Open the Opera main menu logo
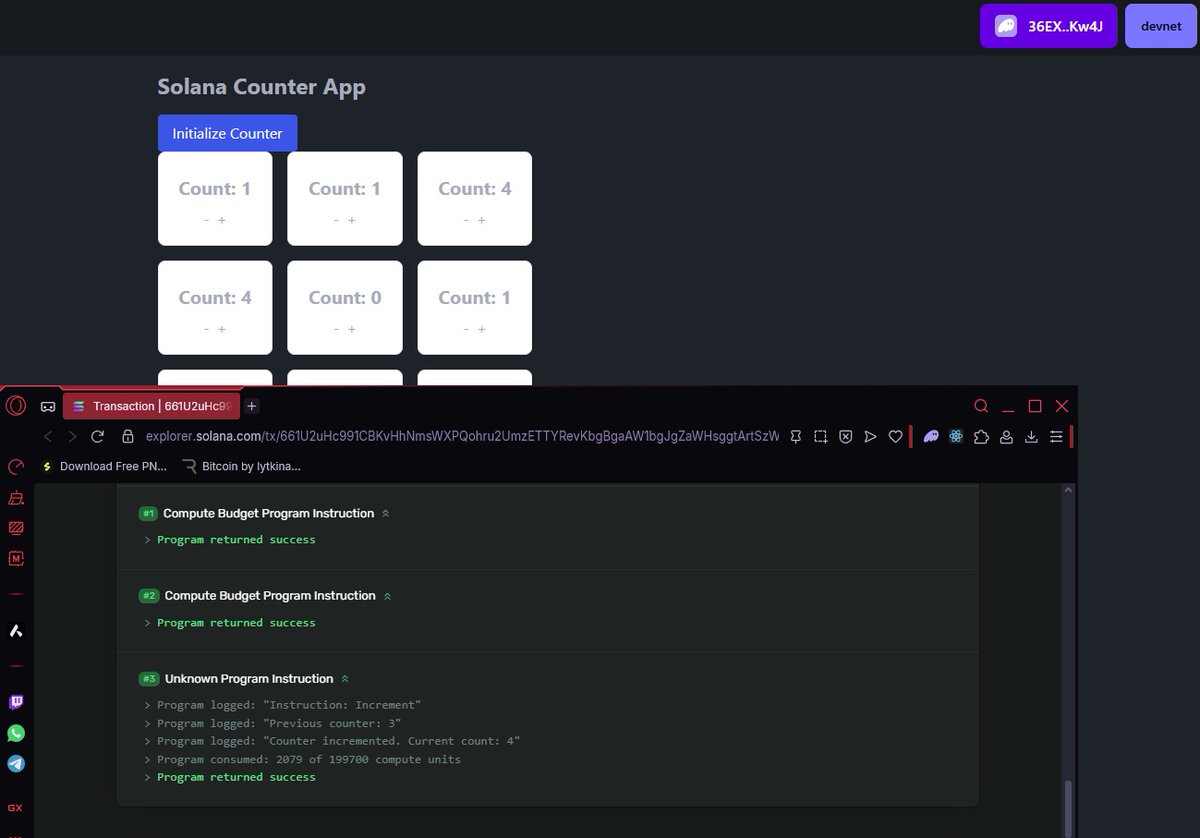 coord(16,406)
